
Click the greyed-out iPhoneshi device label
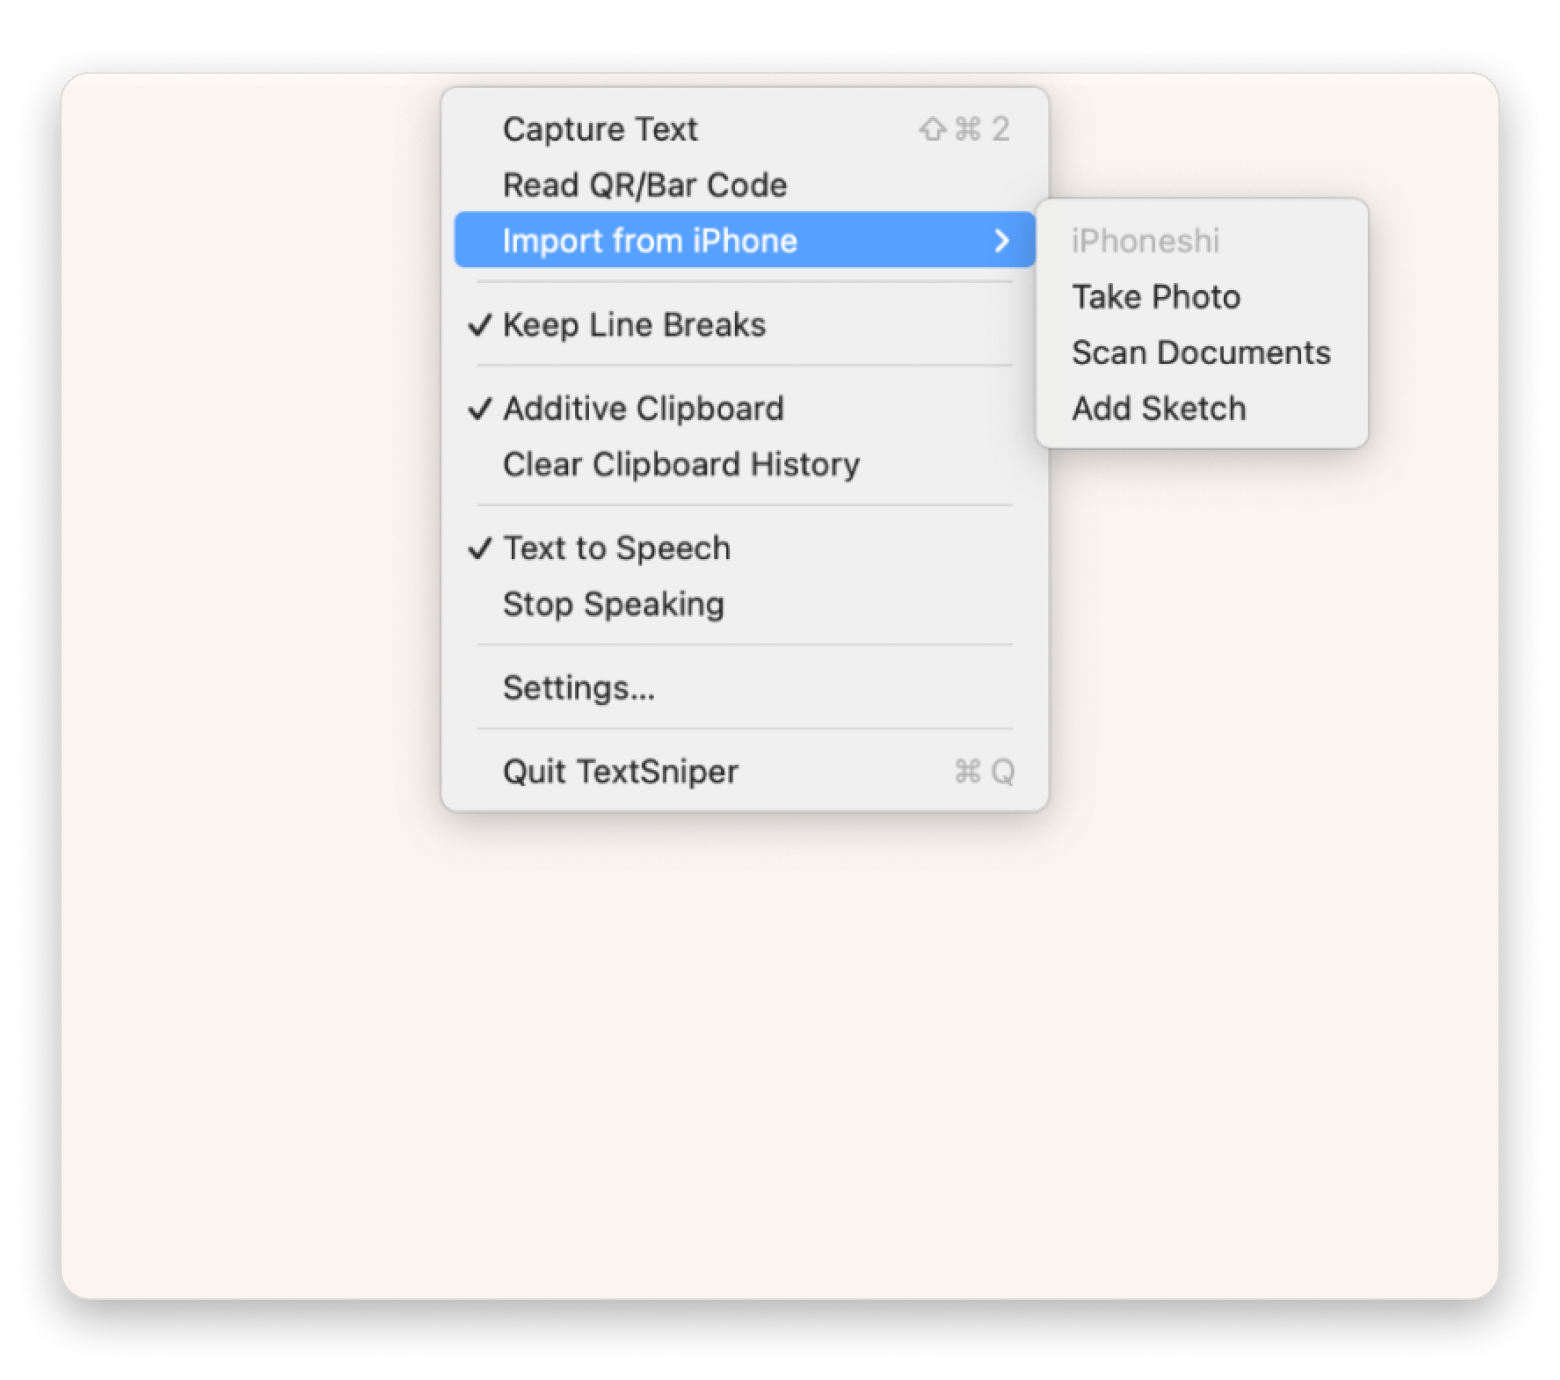[x=1145, y=241]
